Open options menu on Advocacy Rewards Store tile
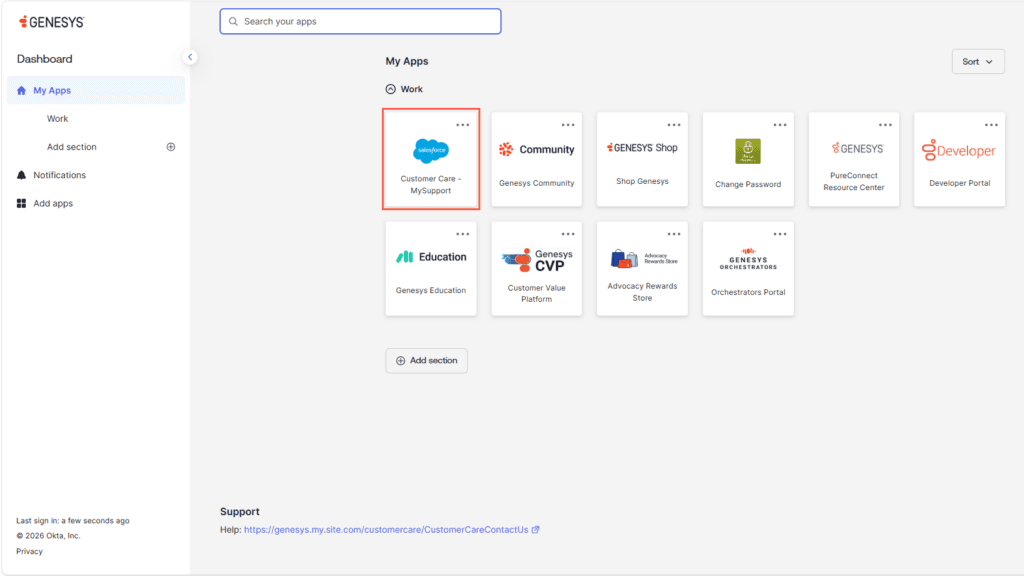 674,234
